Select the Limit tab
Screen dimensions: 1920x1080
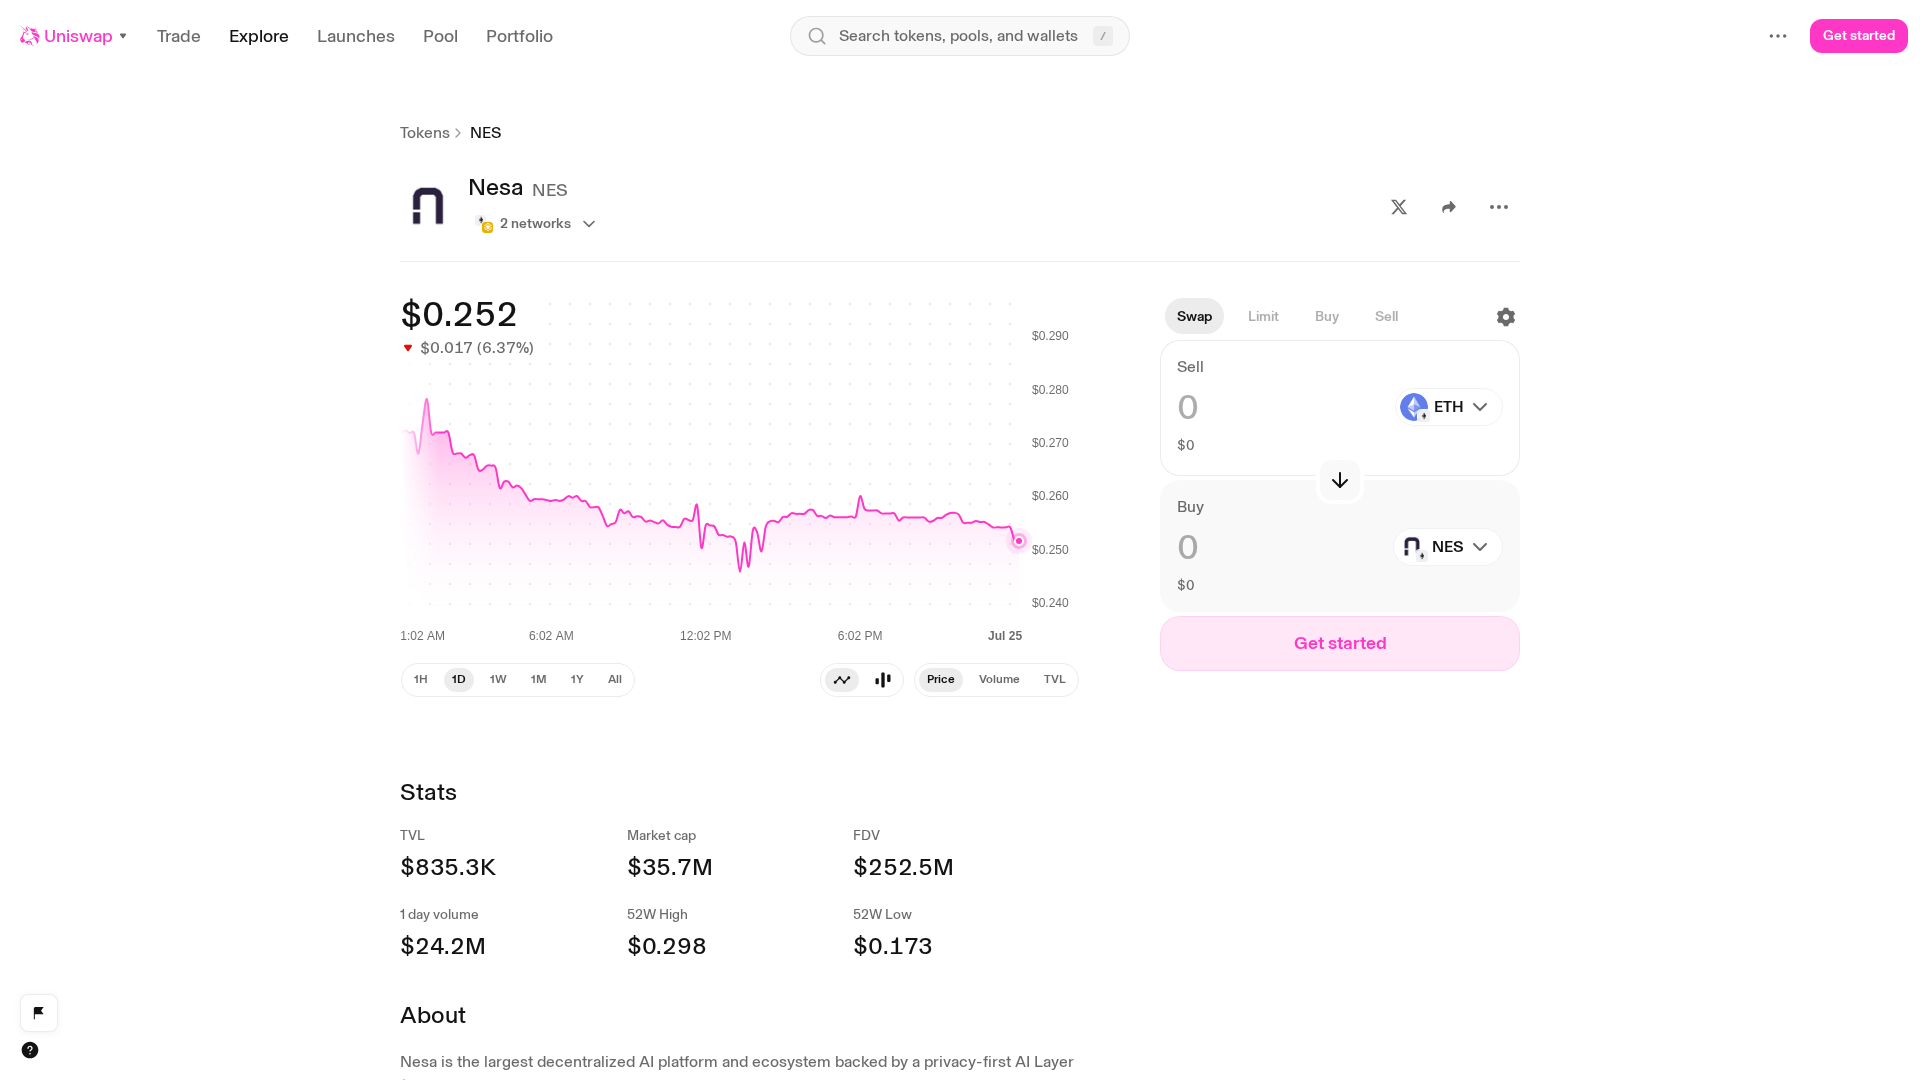pyautogui.click(x=1263, y=316)
